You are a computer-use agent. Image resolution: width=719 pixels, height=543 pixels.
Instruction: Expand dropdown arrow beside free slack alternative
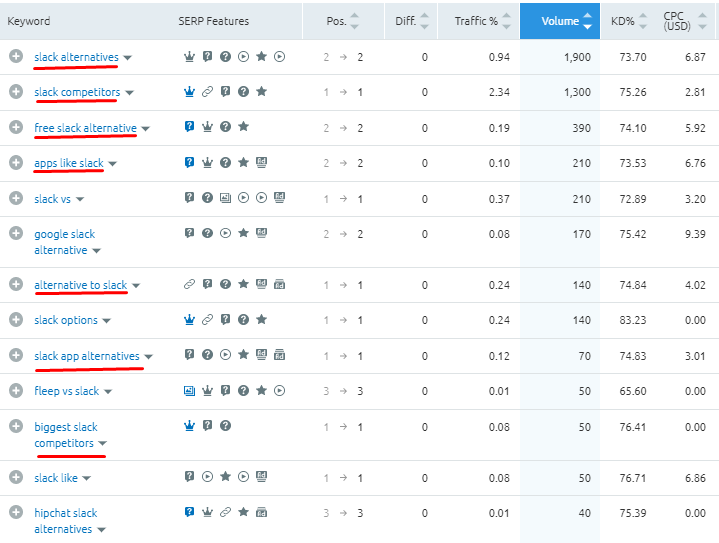145,129
